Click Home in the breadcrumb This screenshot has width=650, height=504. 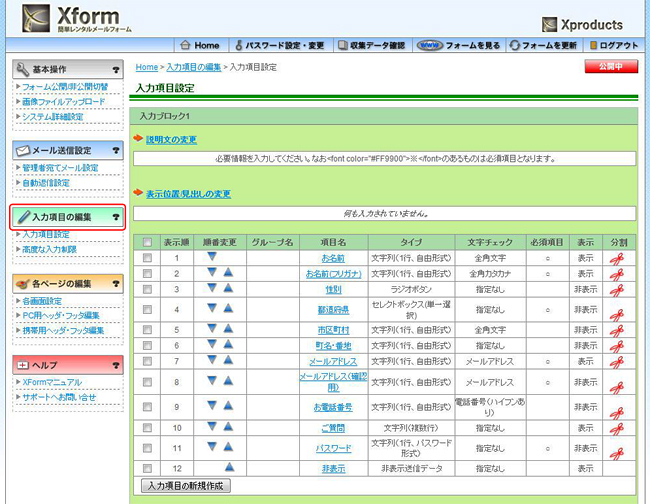147,67
